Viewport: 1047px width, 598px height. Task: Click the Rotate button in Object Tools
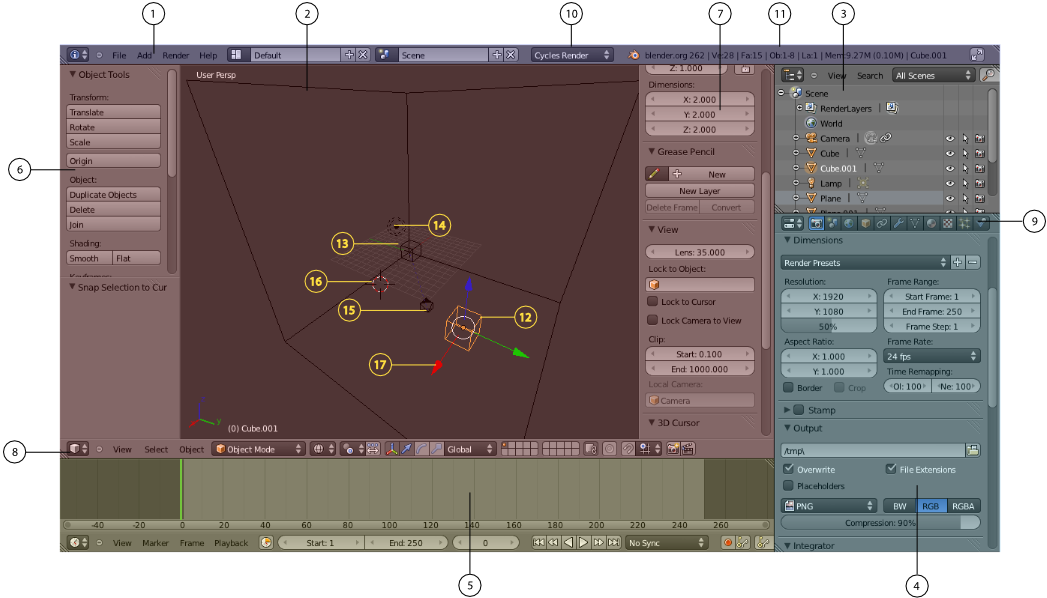(114, 127)
